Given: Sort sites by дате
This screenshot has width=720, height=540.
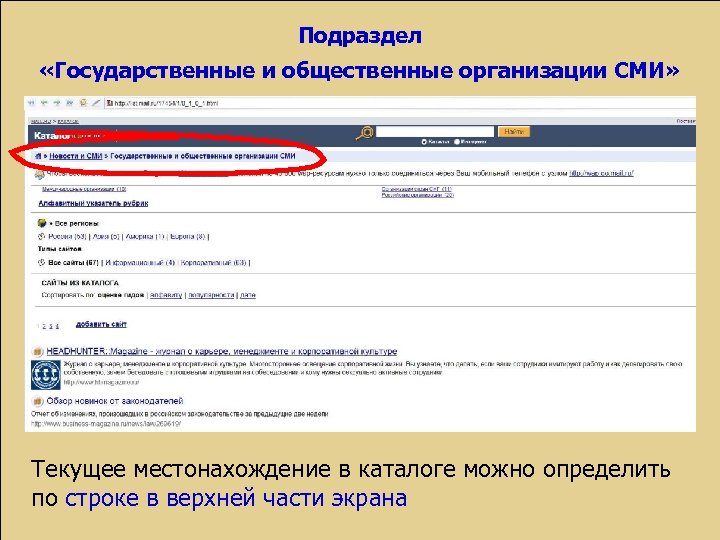Looking at the screenshot, I should click(x=248, y=295).
